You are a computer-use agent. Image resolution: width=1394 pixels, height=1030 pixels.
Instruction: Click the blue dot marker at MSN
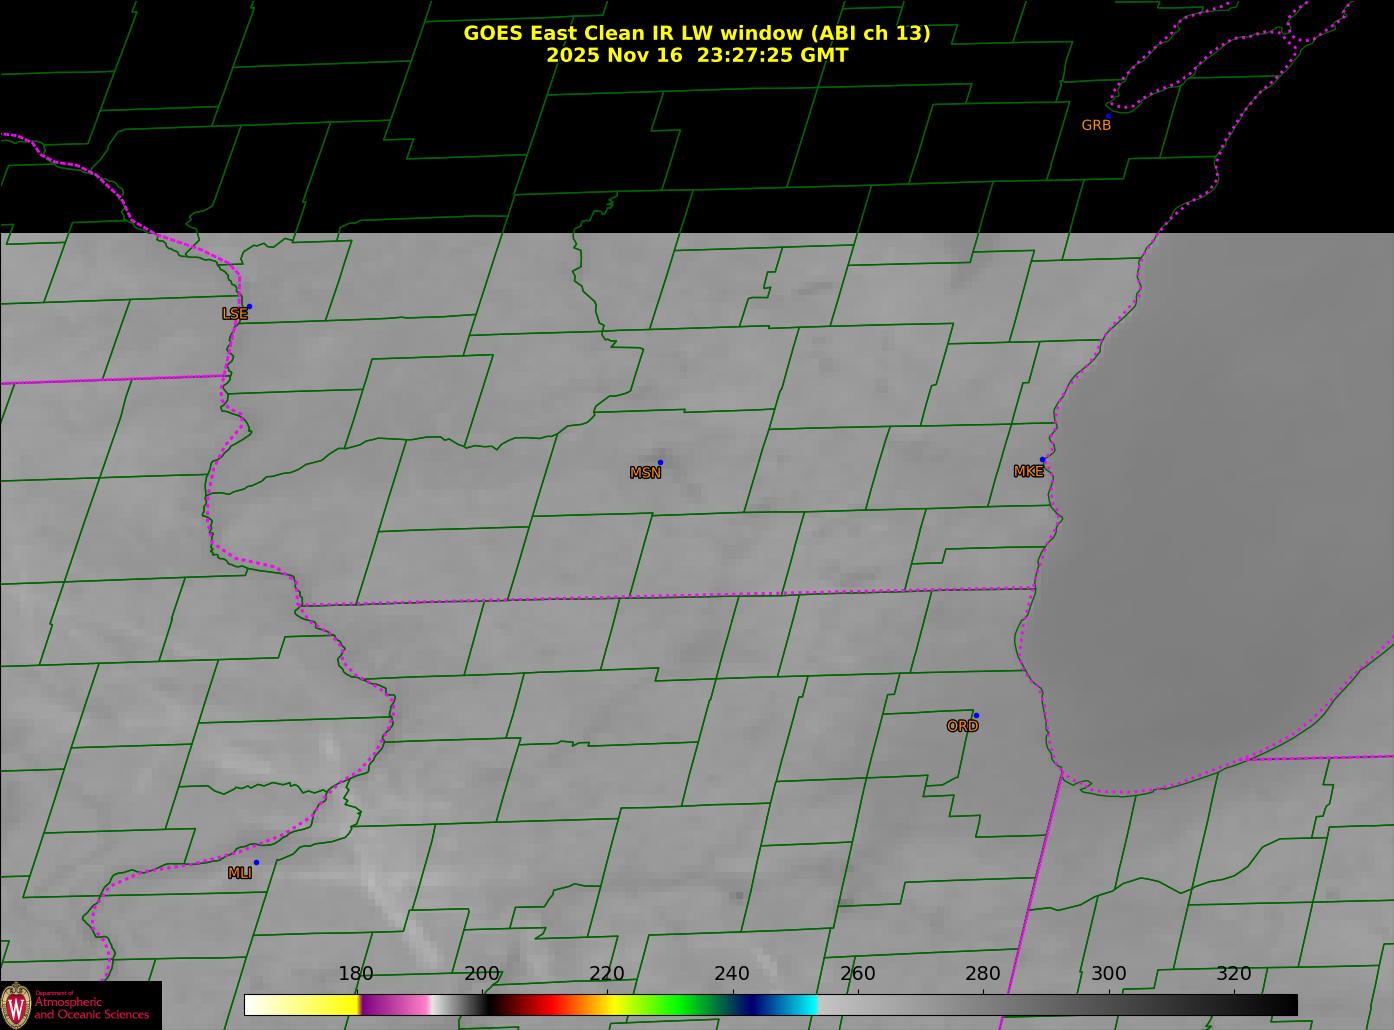660,462
